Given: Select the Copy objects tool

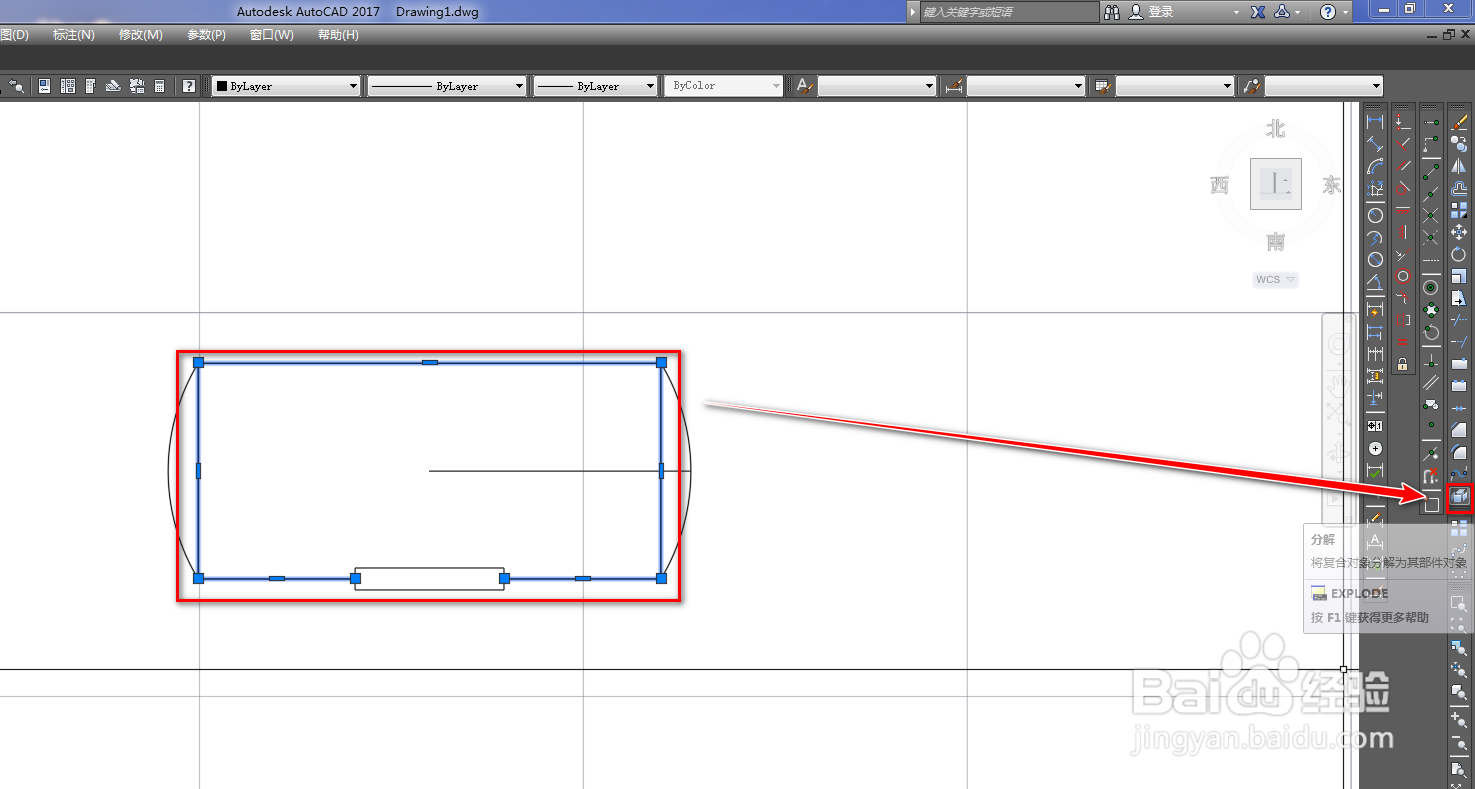Looking at the screenshot, I should (1459, 143).
